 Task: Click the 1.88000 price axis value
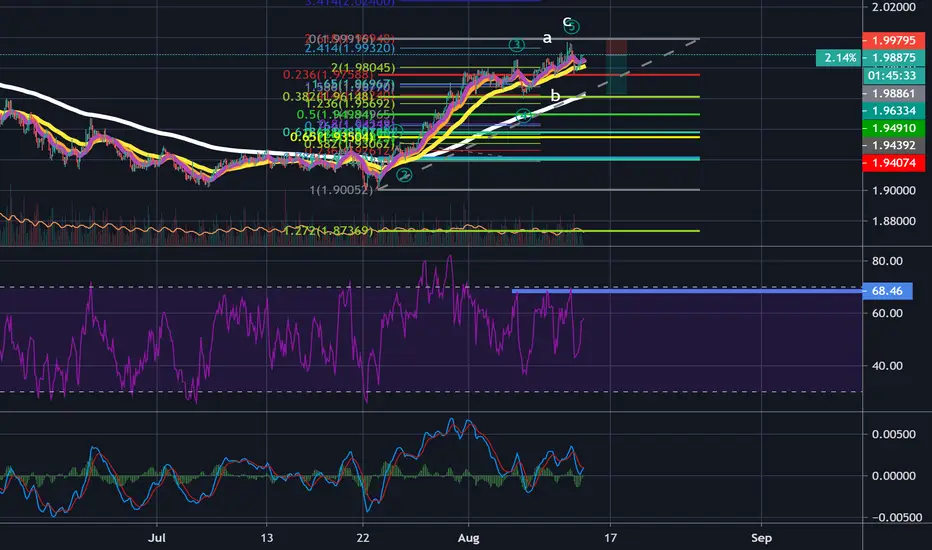tap(893, 221)
